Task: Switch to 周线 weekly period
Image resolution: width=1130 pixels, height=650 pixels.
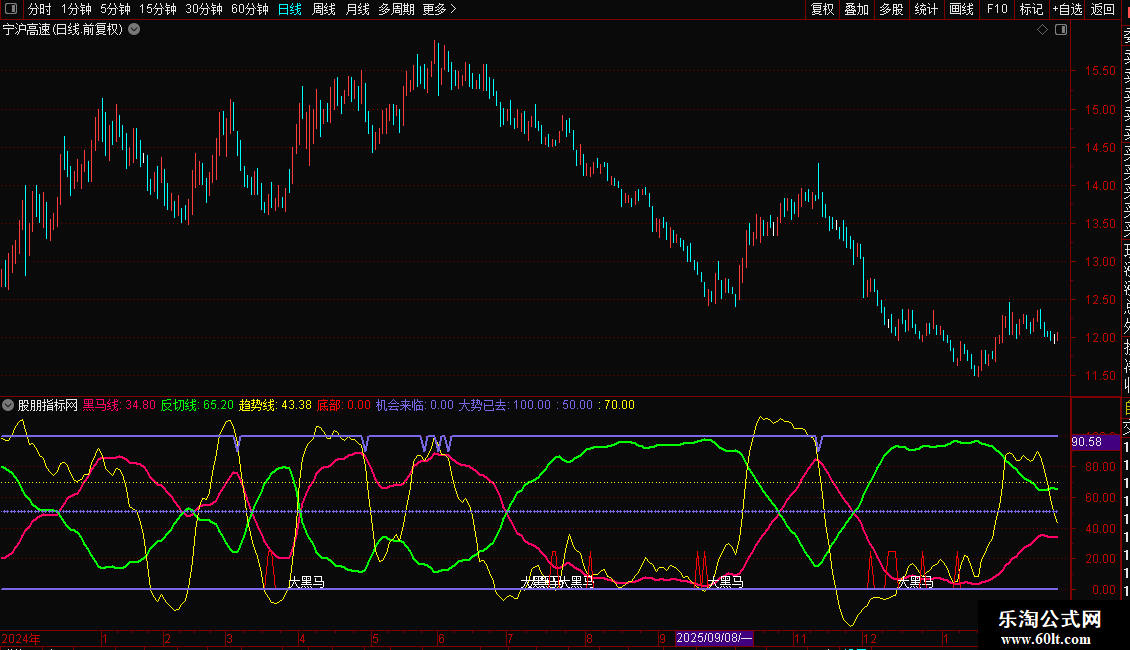Action: pyautogui.click(x=324, y=9)
